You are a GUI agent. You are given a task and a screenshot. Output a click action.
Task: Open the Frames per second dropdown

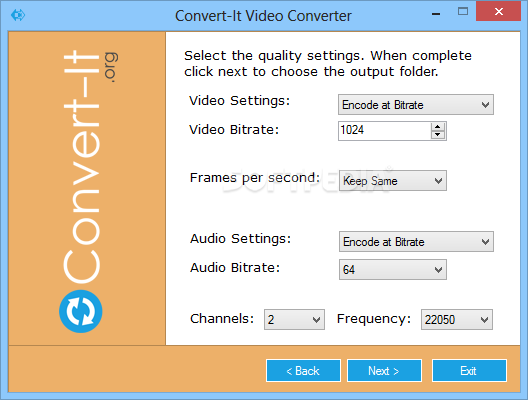pos(393,181)
